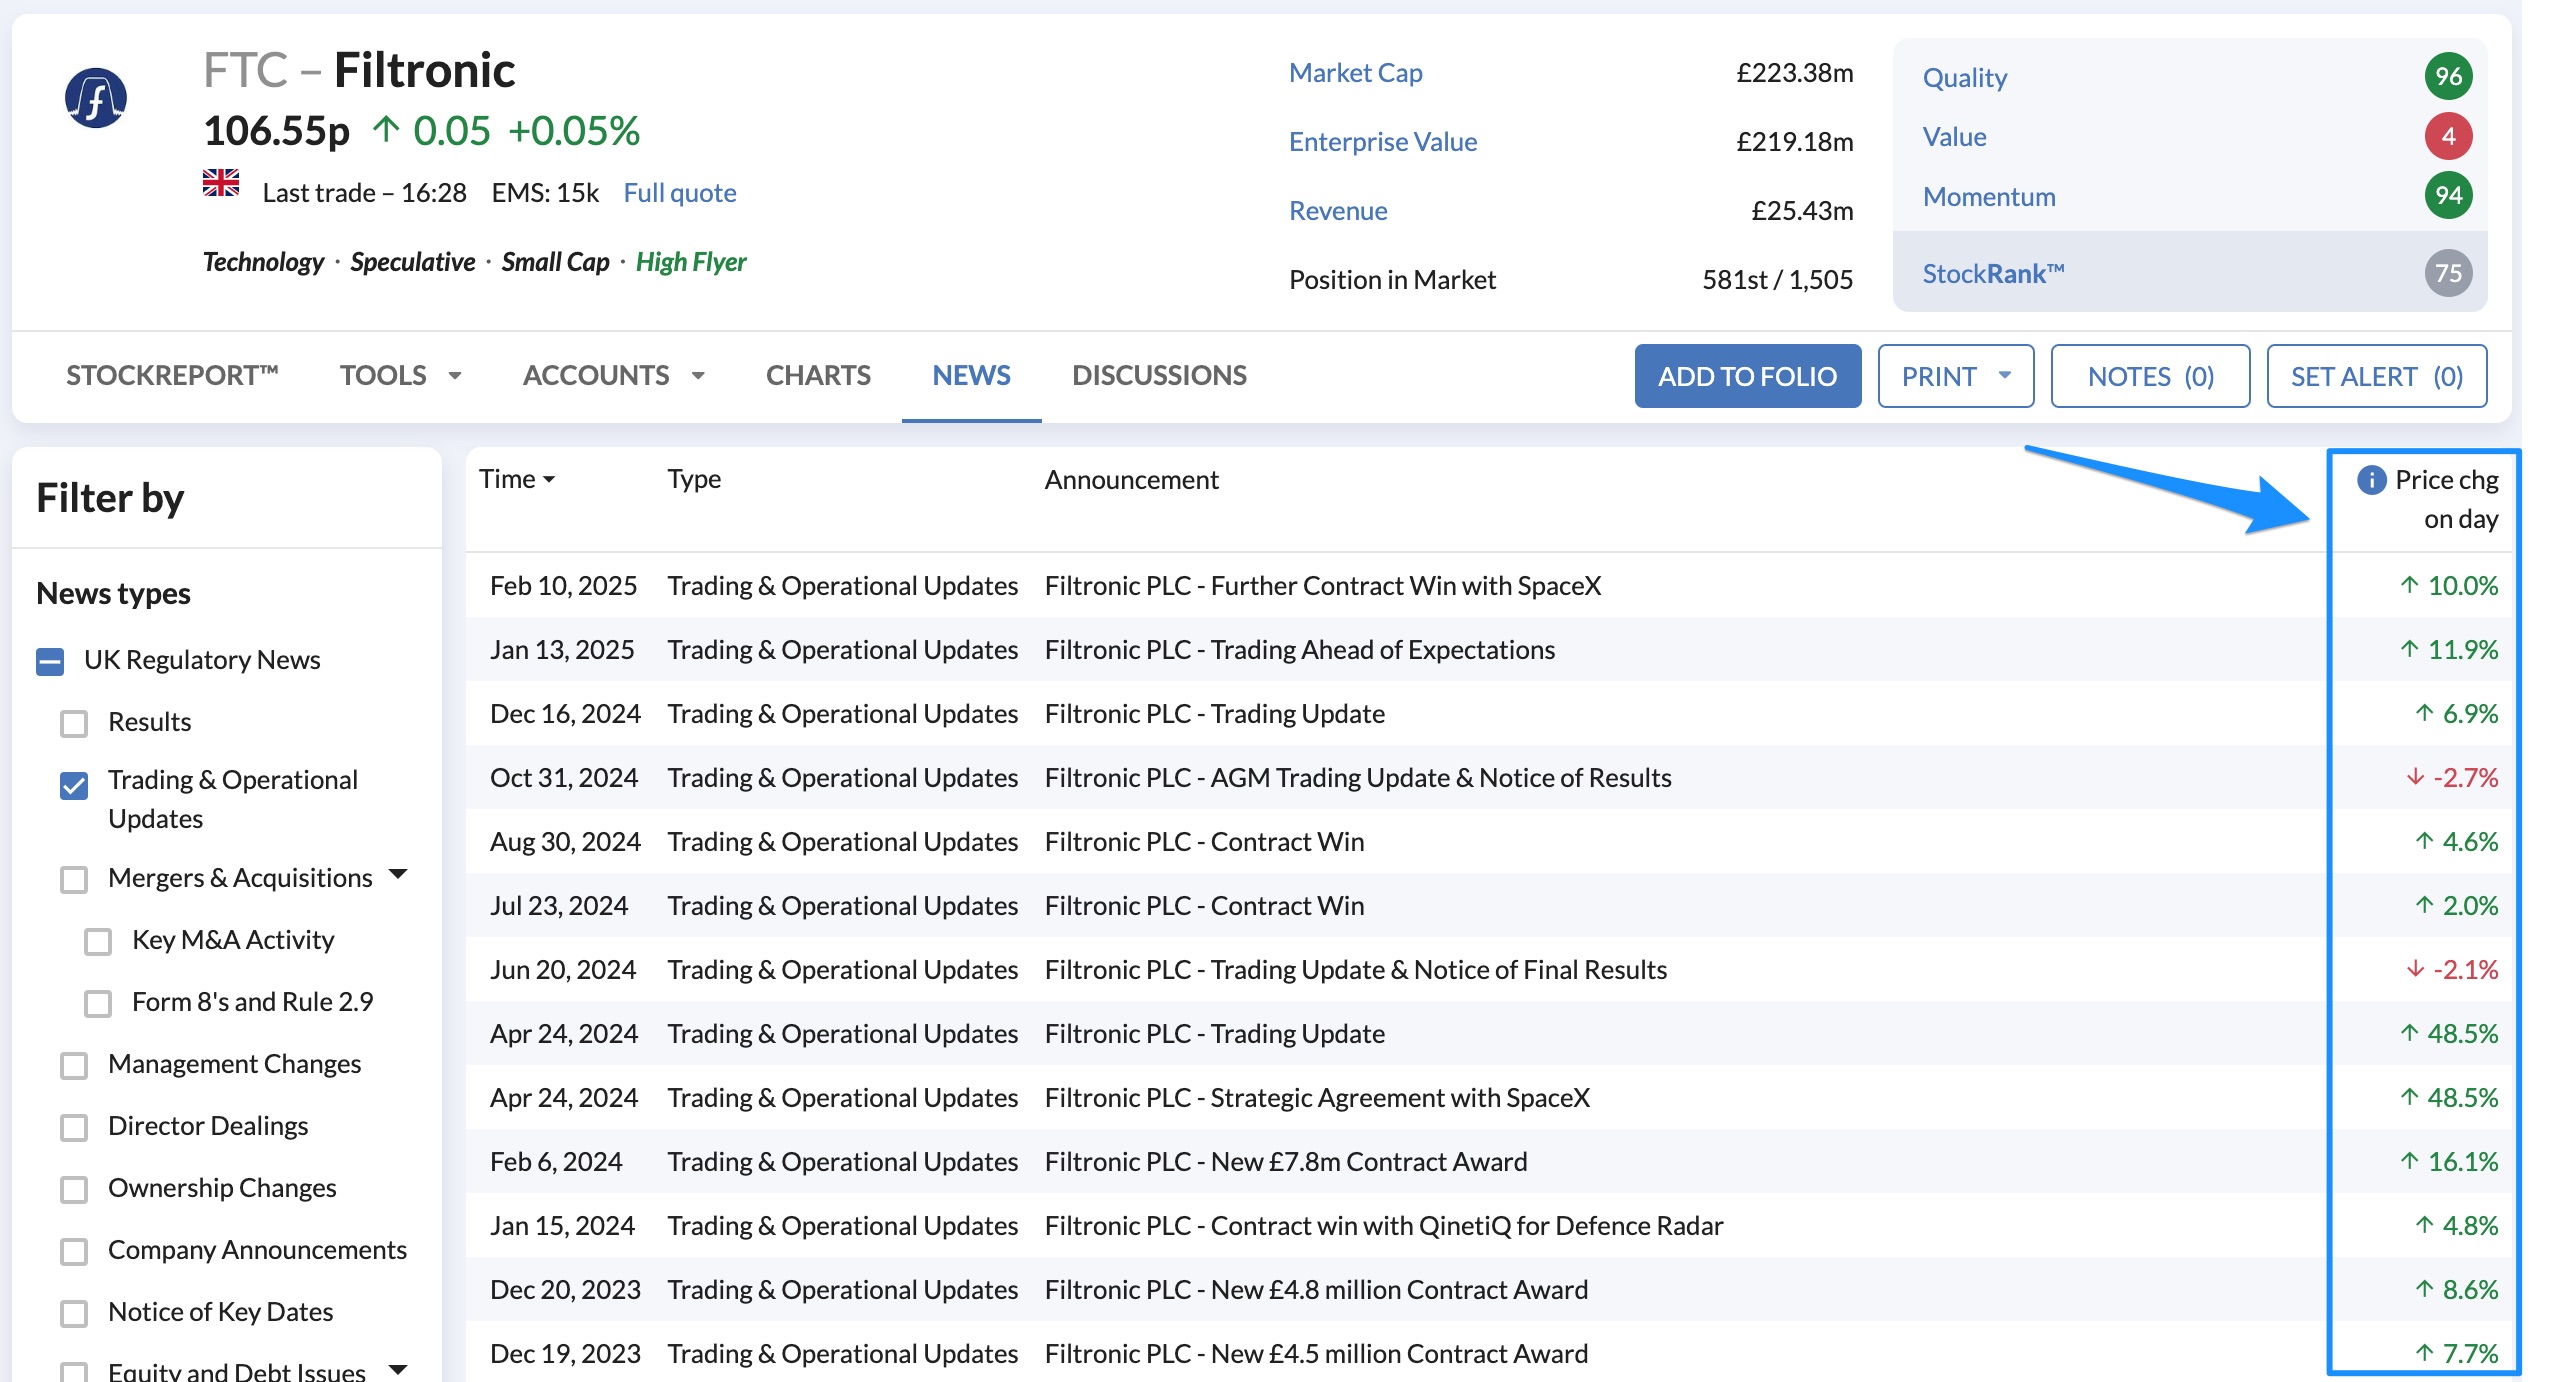Open the ACCOUNTS dropdown menu
This screenshot has height=1382, width=2564.
(x=614, y=375)
